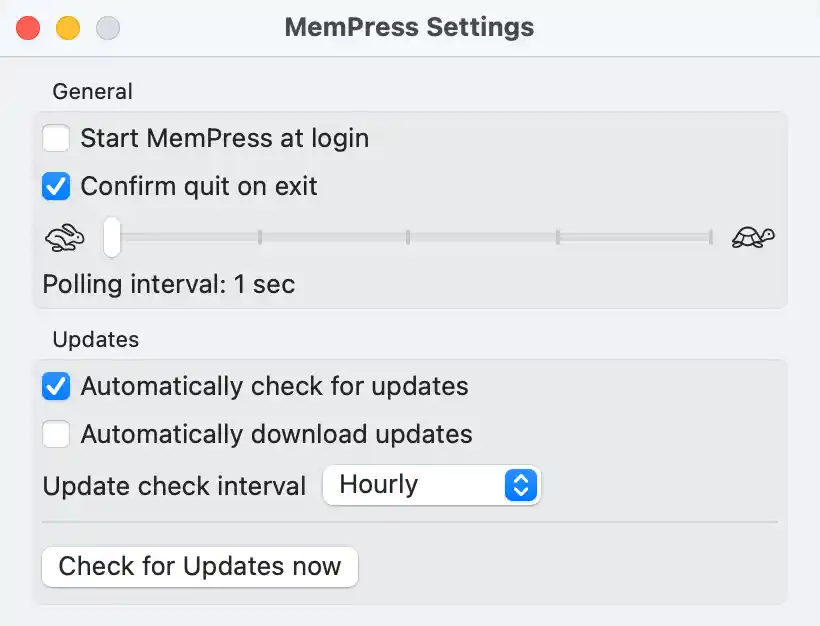Click the rabbit icon for fastest polling
820x626 pixels.
65,237
